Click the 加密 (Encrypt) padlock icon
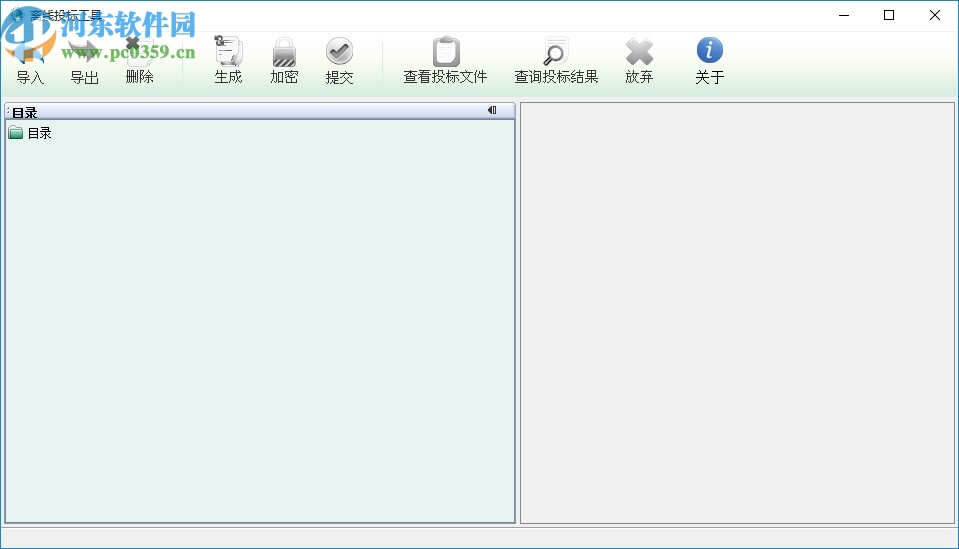959x549 pixels. [x=284, y=52]
